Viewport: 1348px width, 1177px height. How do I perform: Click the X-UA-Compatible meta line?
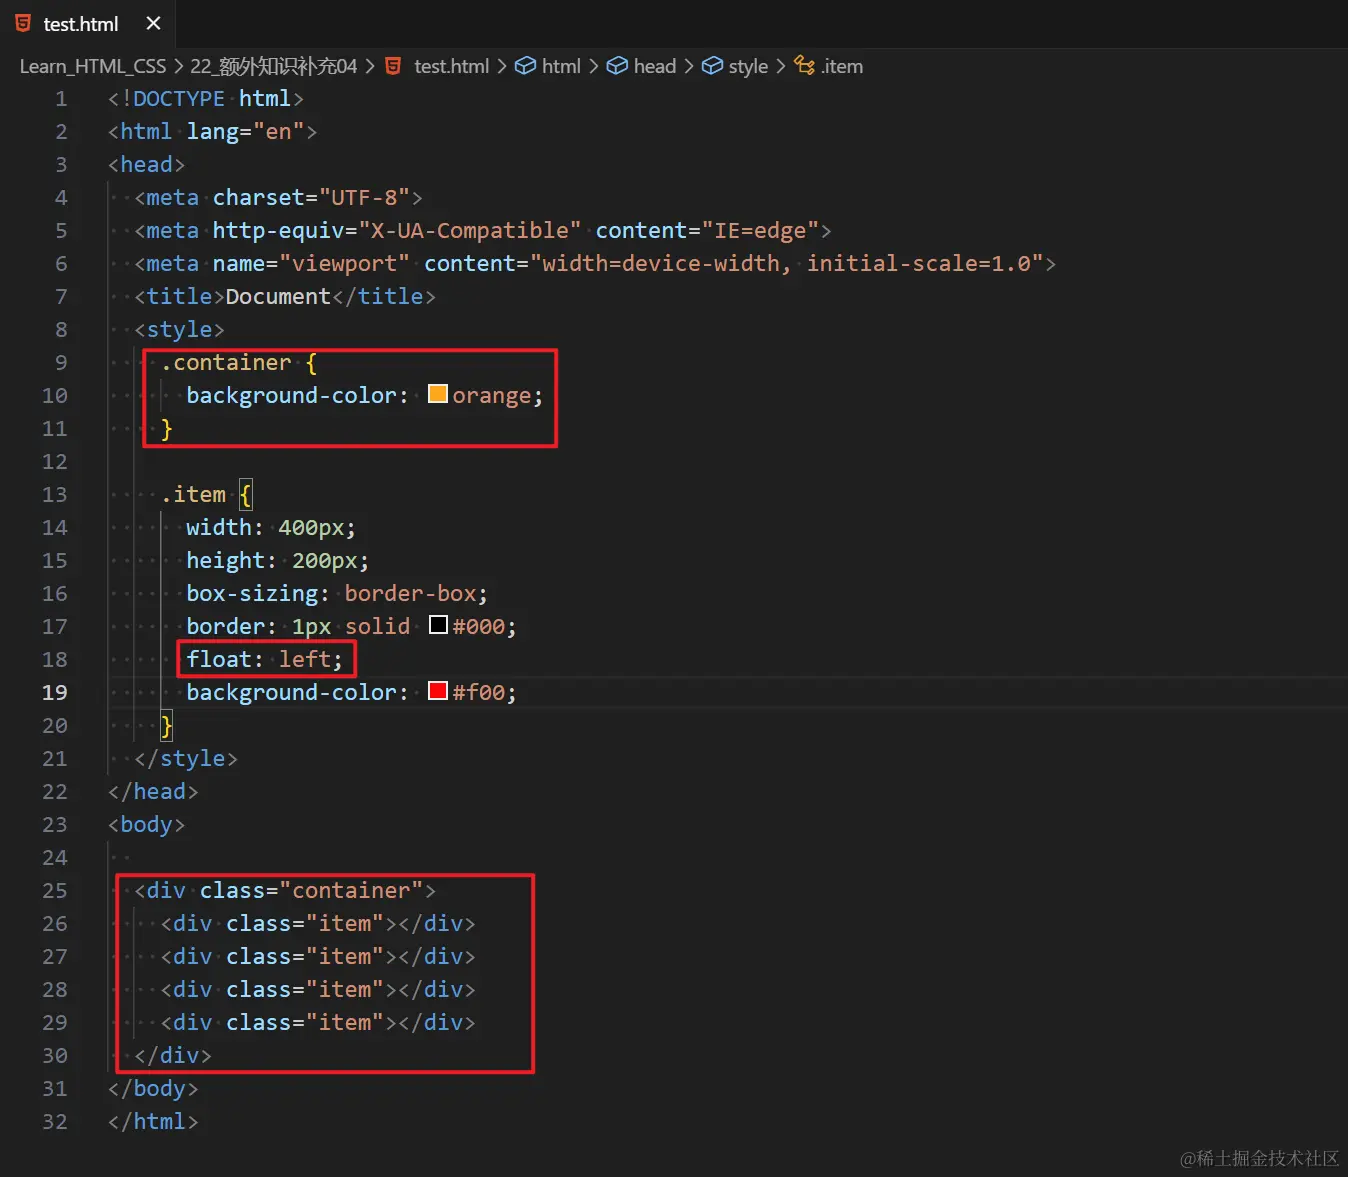click(x=483, y=230)
